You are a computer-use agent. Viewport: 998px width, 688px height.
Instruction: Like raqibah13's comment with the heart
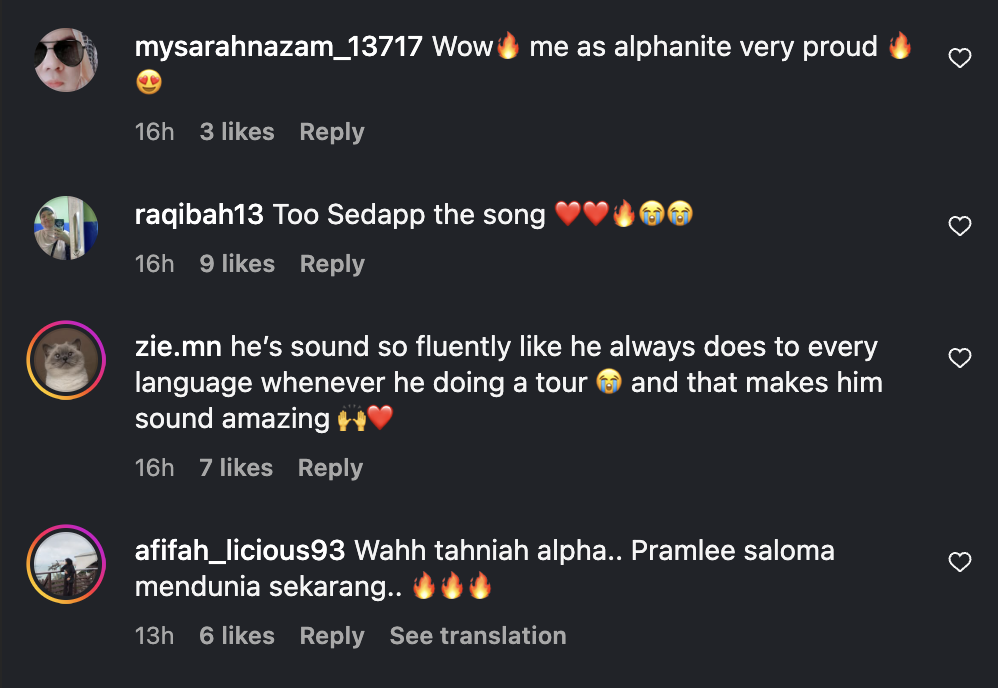959,226
